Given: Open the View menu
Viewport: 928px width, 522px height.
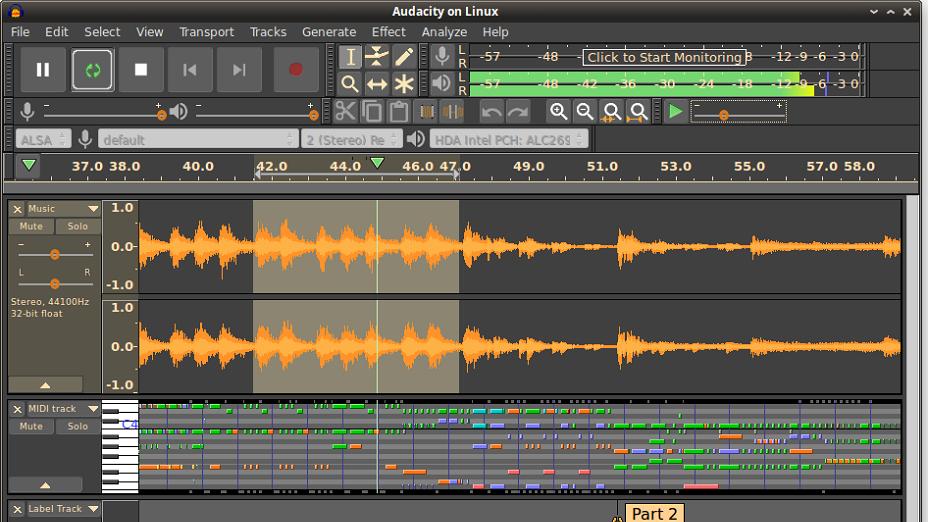Looking at the screenshot, I should [x=150, y=32].
